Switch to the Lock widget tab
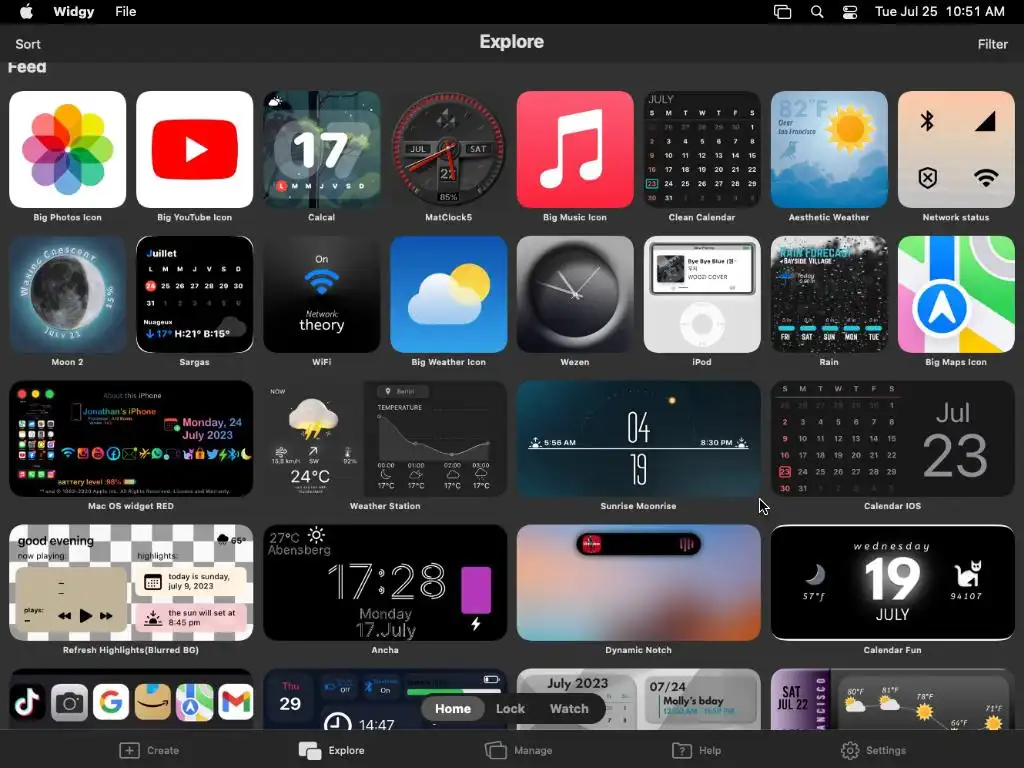 [x=510, y=709]
